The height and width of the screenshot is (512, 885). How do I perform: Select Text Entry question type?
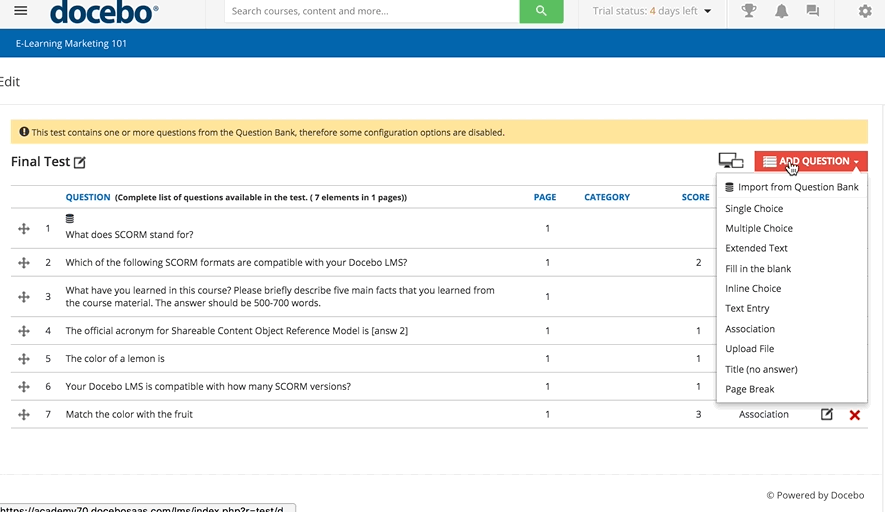(747, 308)
